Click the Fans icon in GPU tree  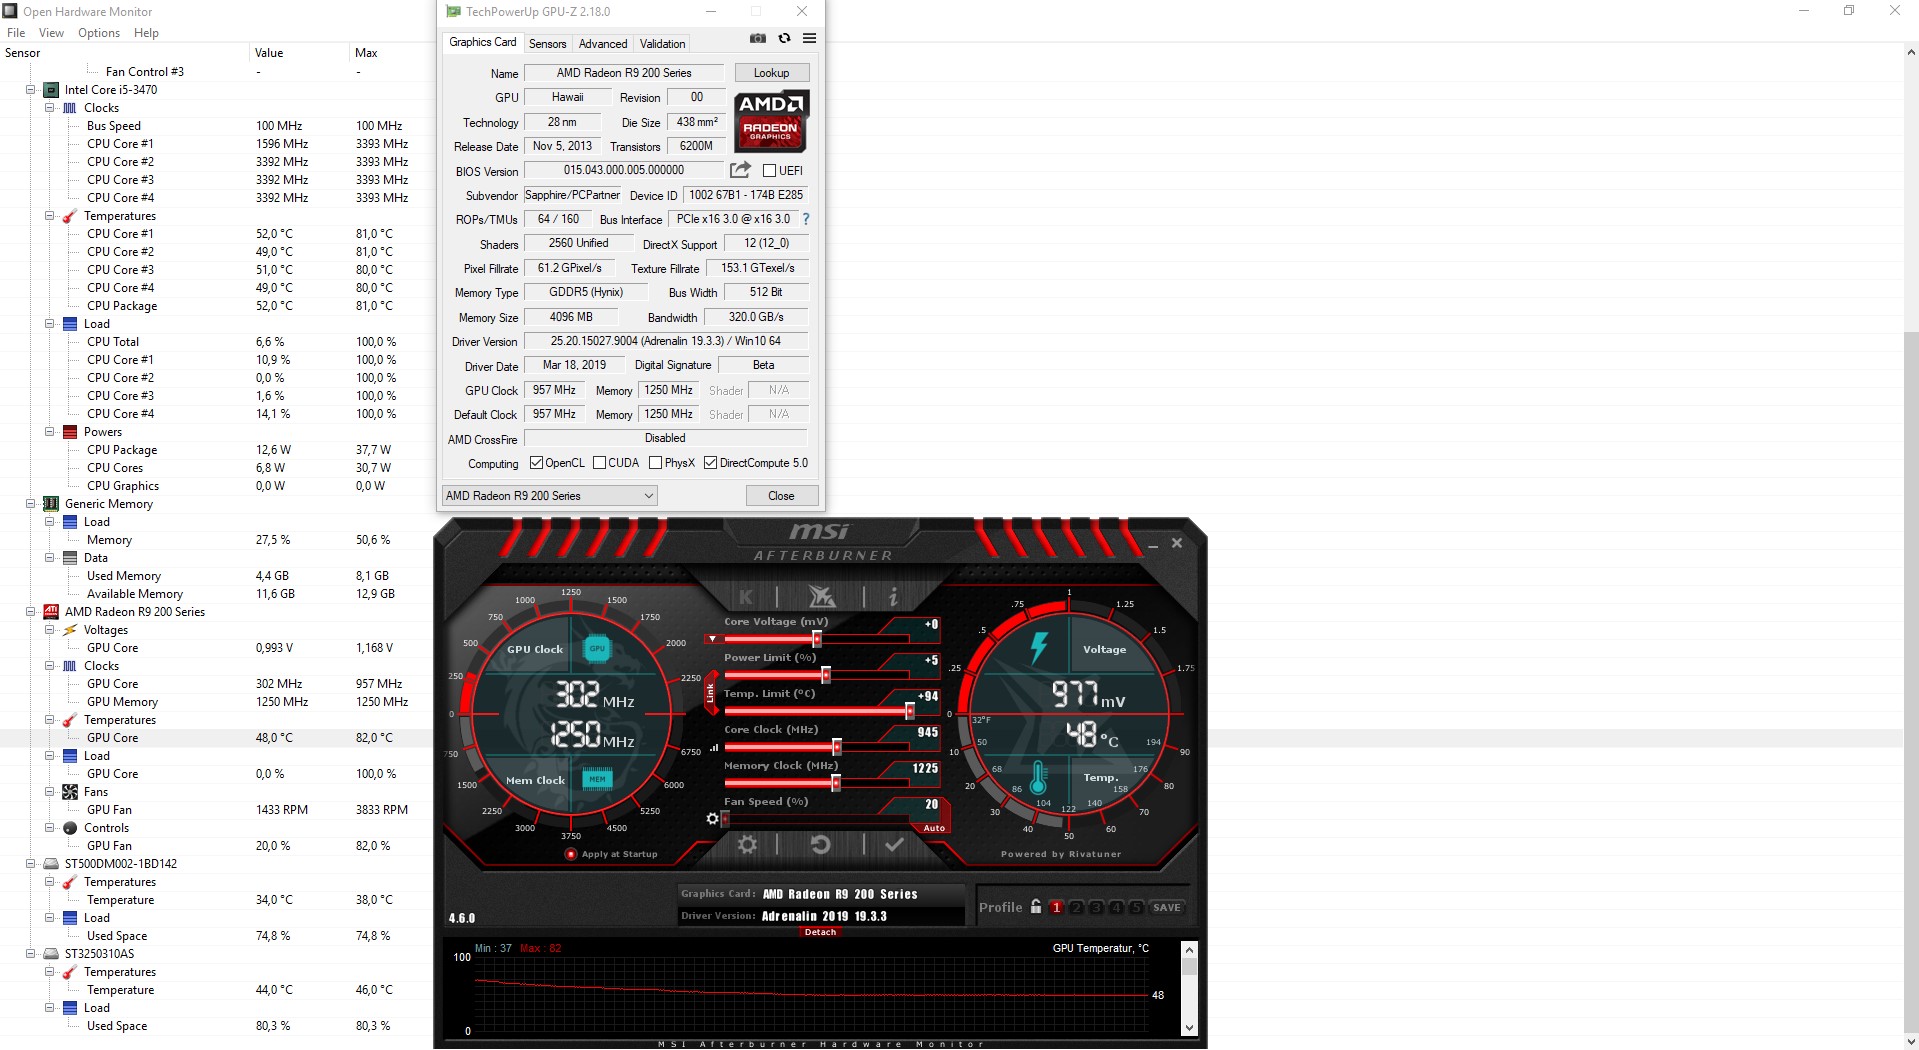point(70,792)
